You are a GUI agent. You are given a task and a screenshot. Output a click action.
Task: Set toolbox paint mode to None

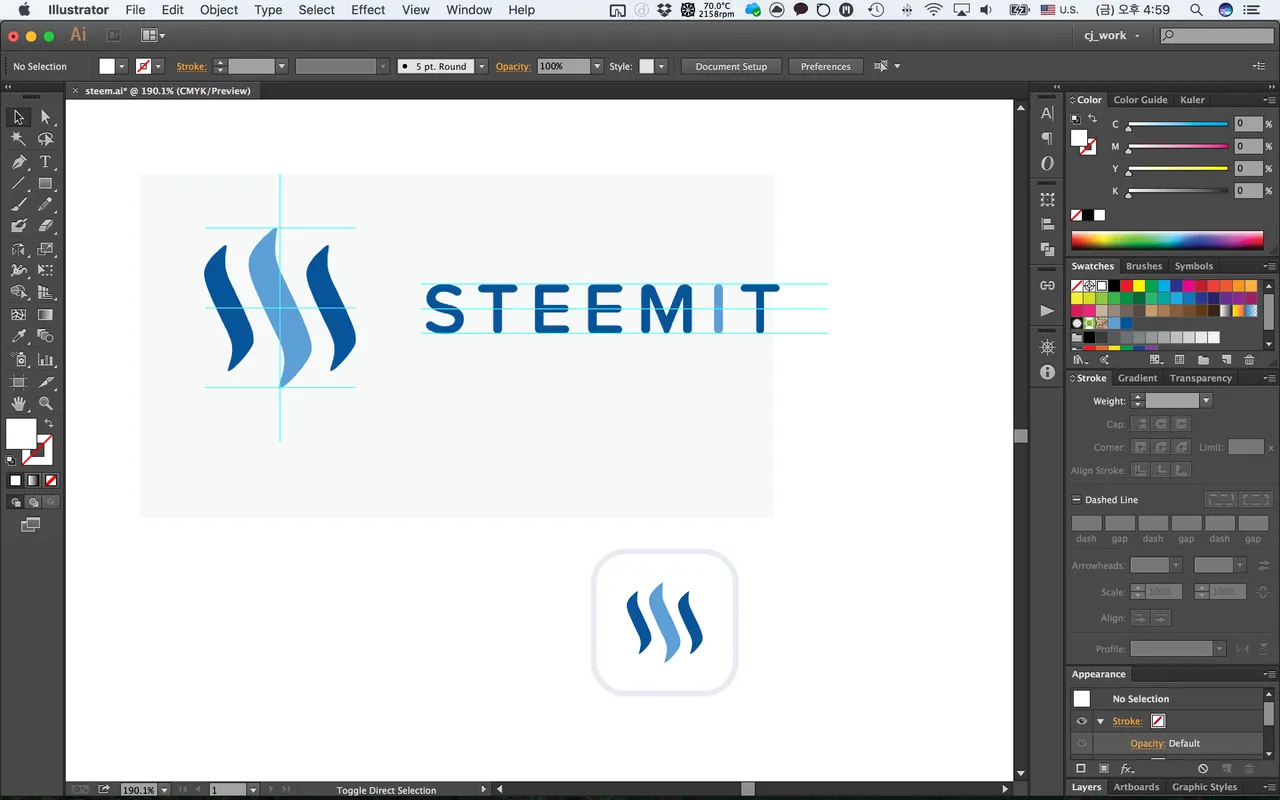[x=51, y=480]
